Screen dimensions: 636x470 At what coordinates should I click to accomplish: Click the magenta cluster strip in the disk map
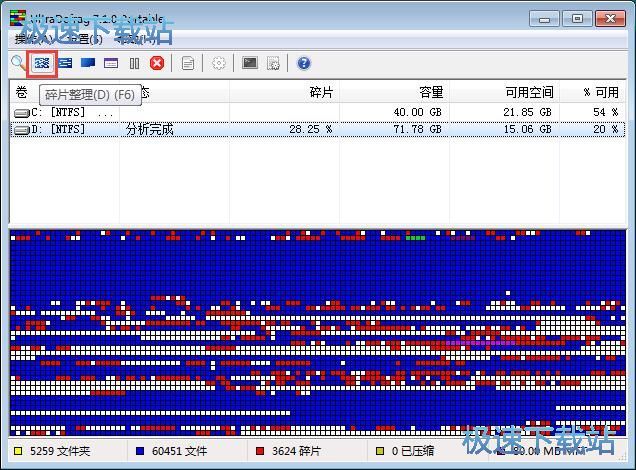tap(481, 343)
